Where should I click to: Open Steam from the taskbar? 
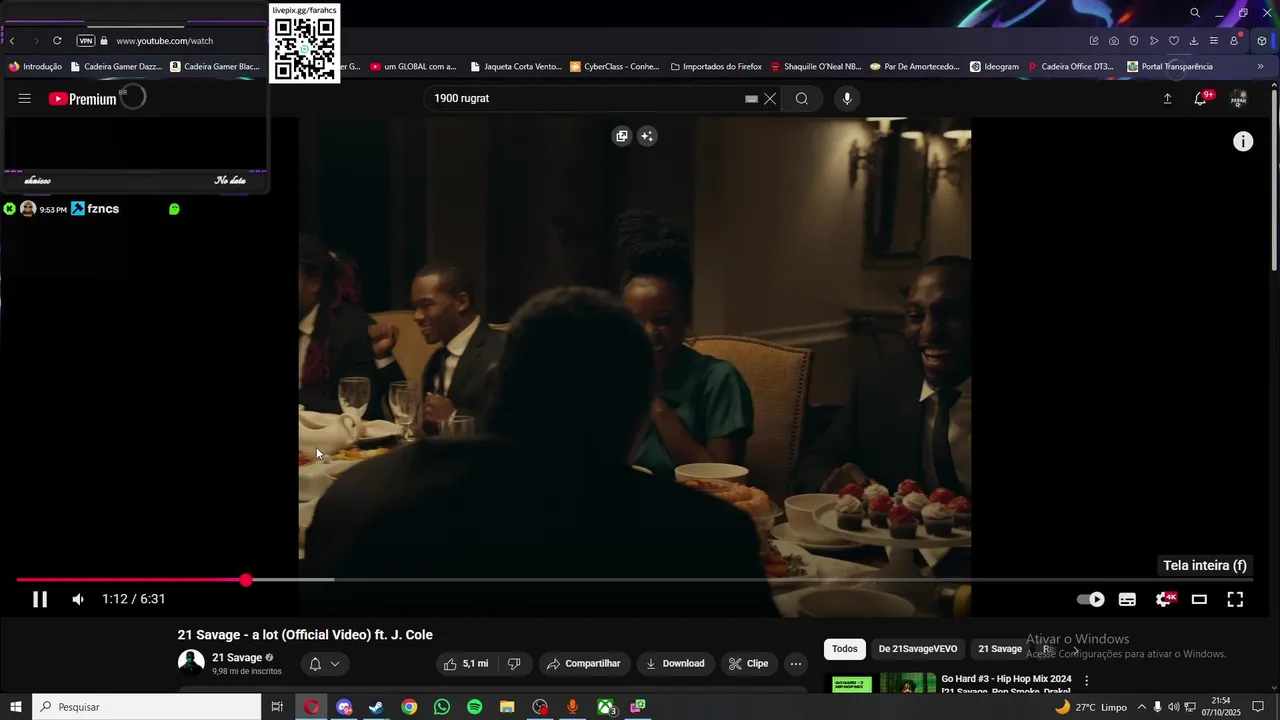[x=376, y=707]
